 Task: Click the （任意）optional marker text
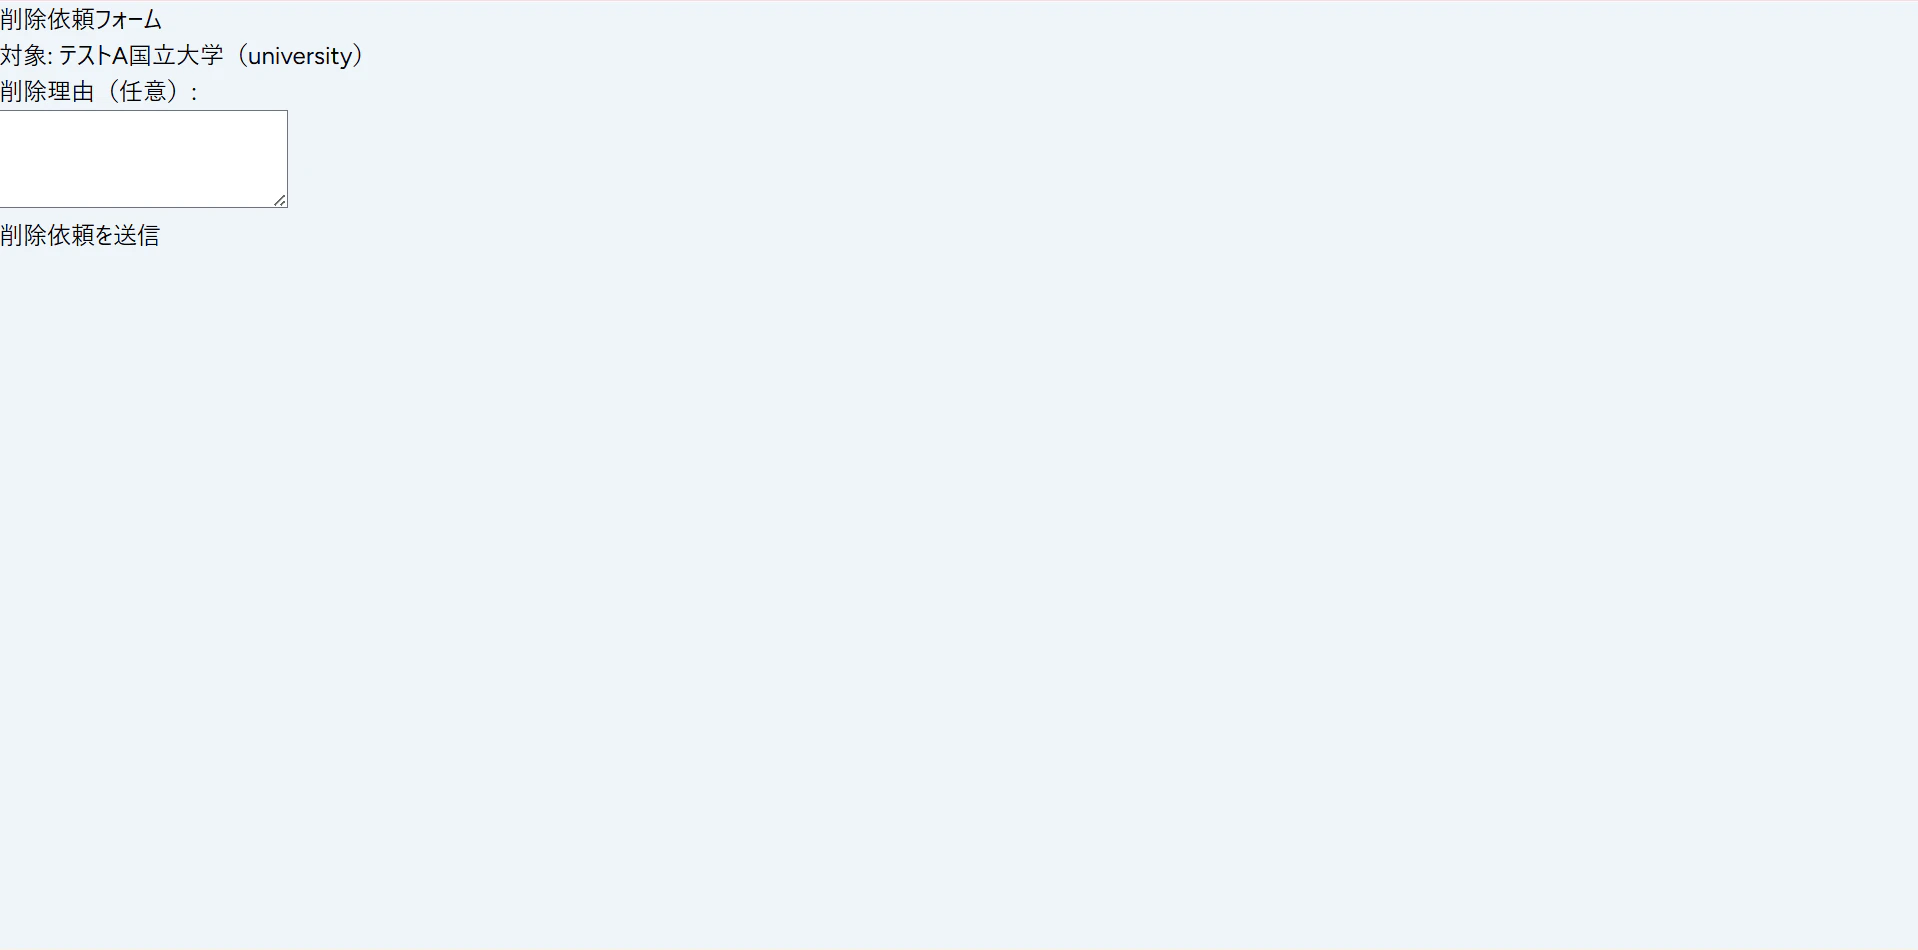click(x=142, y=92)
